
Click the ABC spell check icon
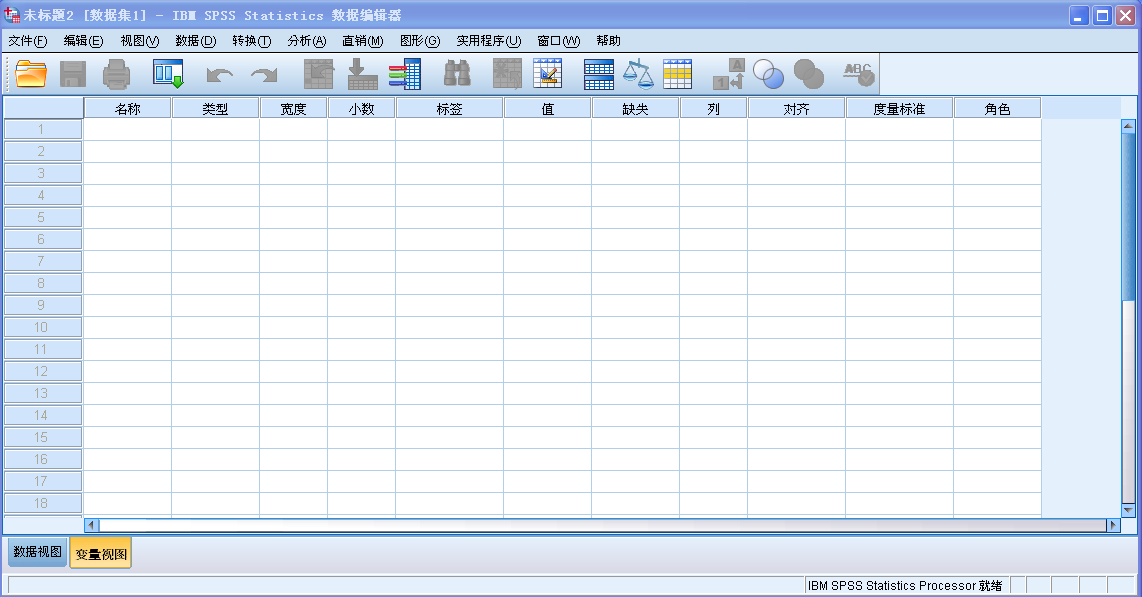coord(859,74)
